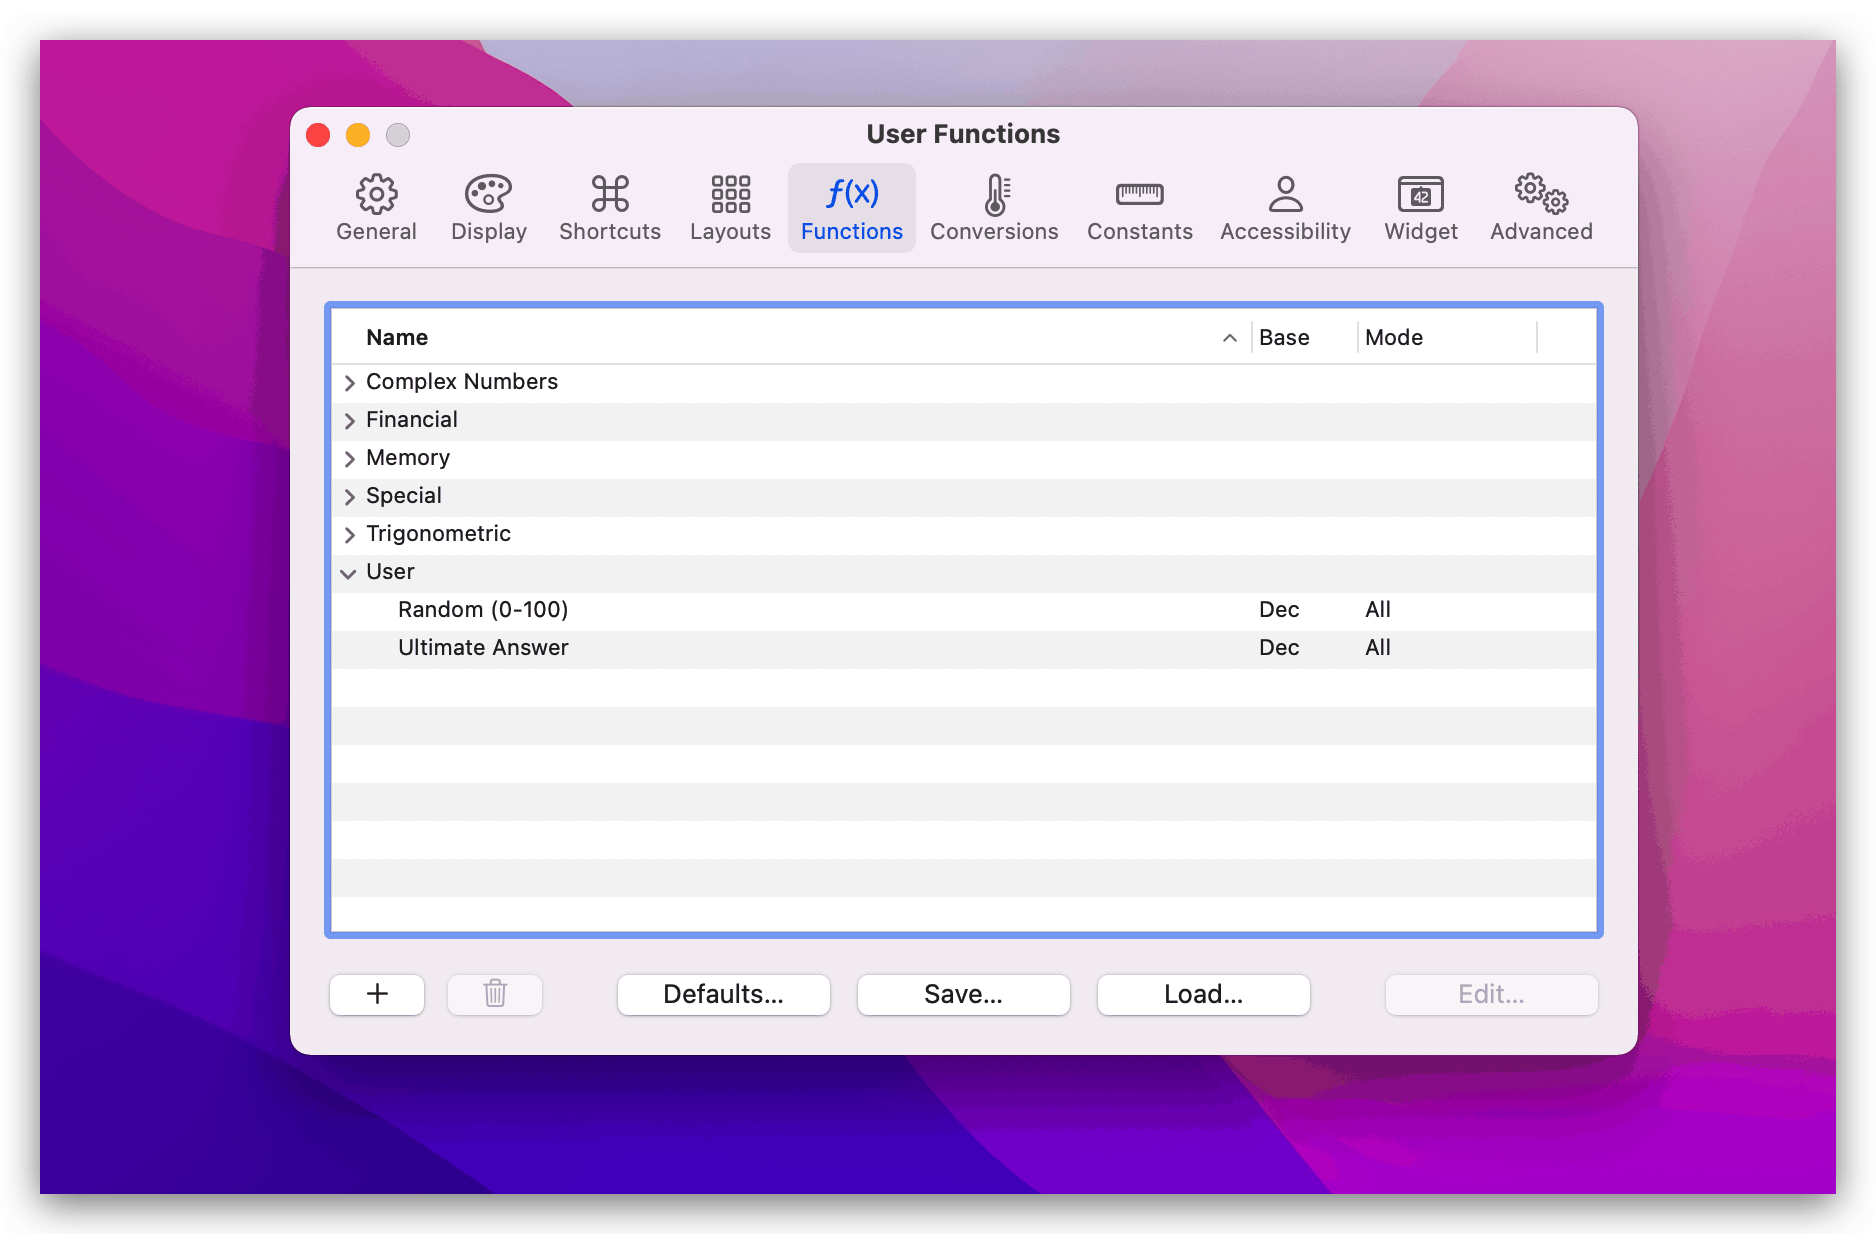Screen dimensions: 1876x1234
Task: Click the Defaults... button
Action: click(x=724, y=994)
